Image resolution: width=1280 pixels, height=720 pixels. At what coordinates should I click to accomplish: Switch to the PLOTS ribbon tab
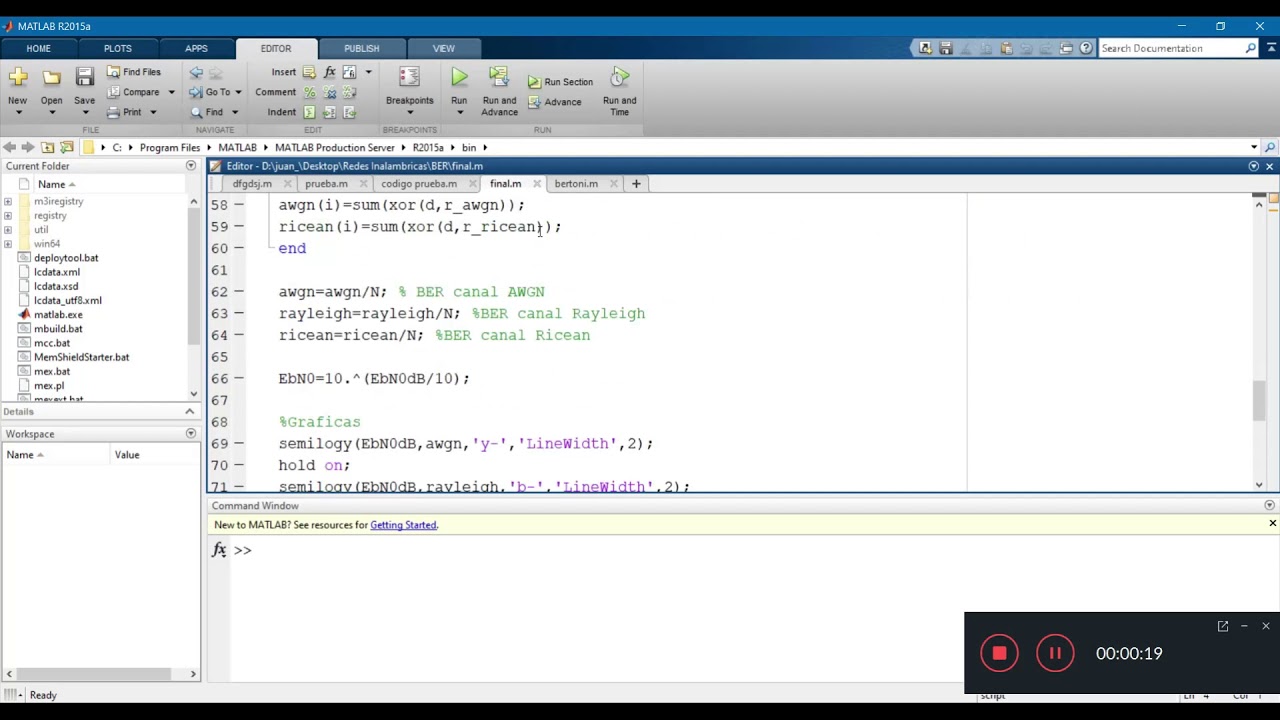tap(117, 48)
